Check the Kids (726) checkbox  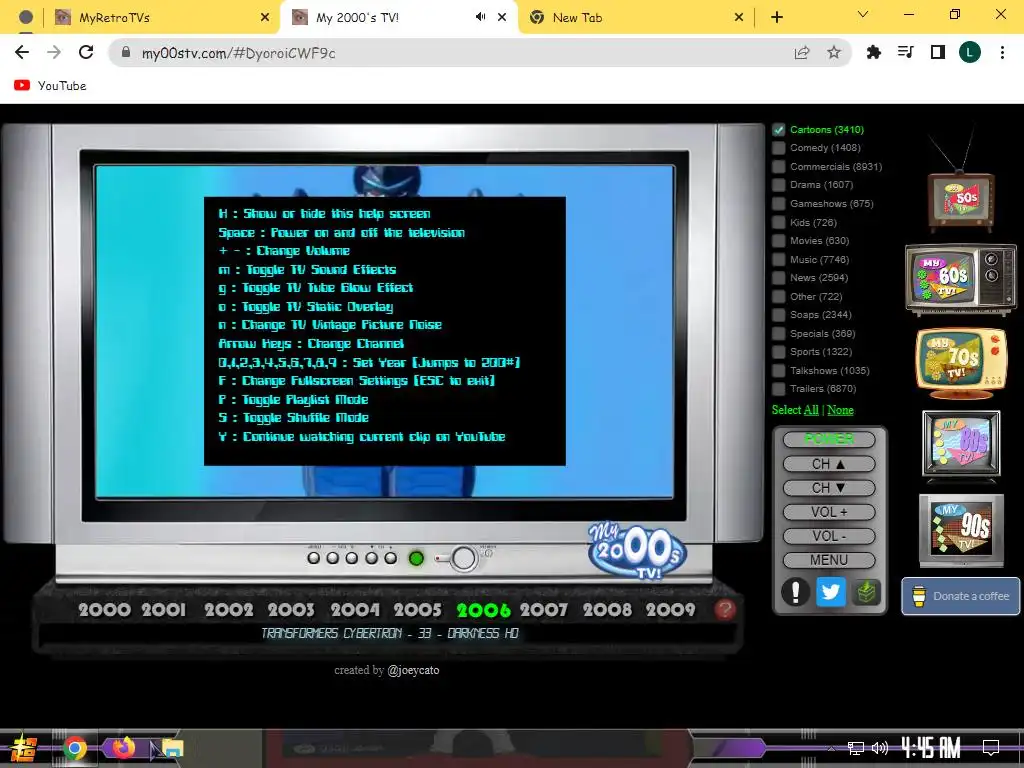coord(778,223)
